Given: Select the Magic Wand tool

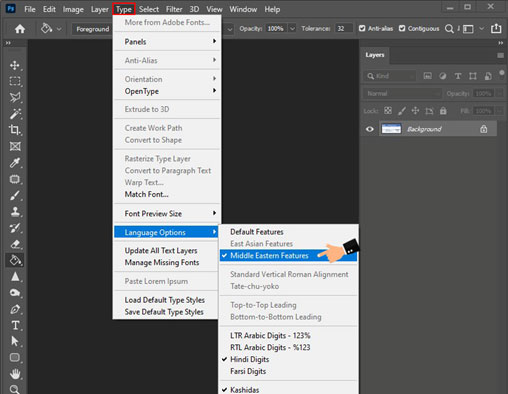Looking at the screenshot, I should [x=15, y=114].
